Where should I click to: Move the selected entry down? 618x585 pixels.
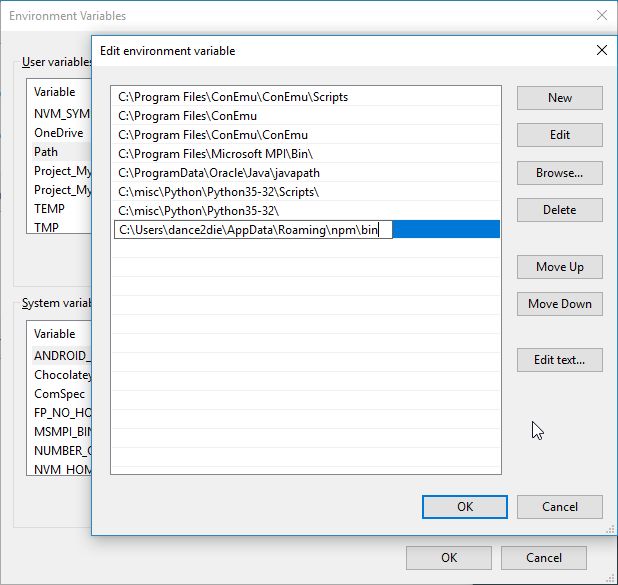pos(559,304)
